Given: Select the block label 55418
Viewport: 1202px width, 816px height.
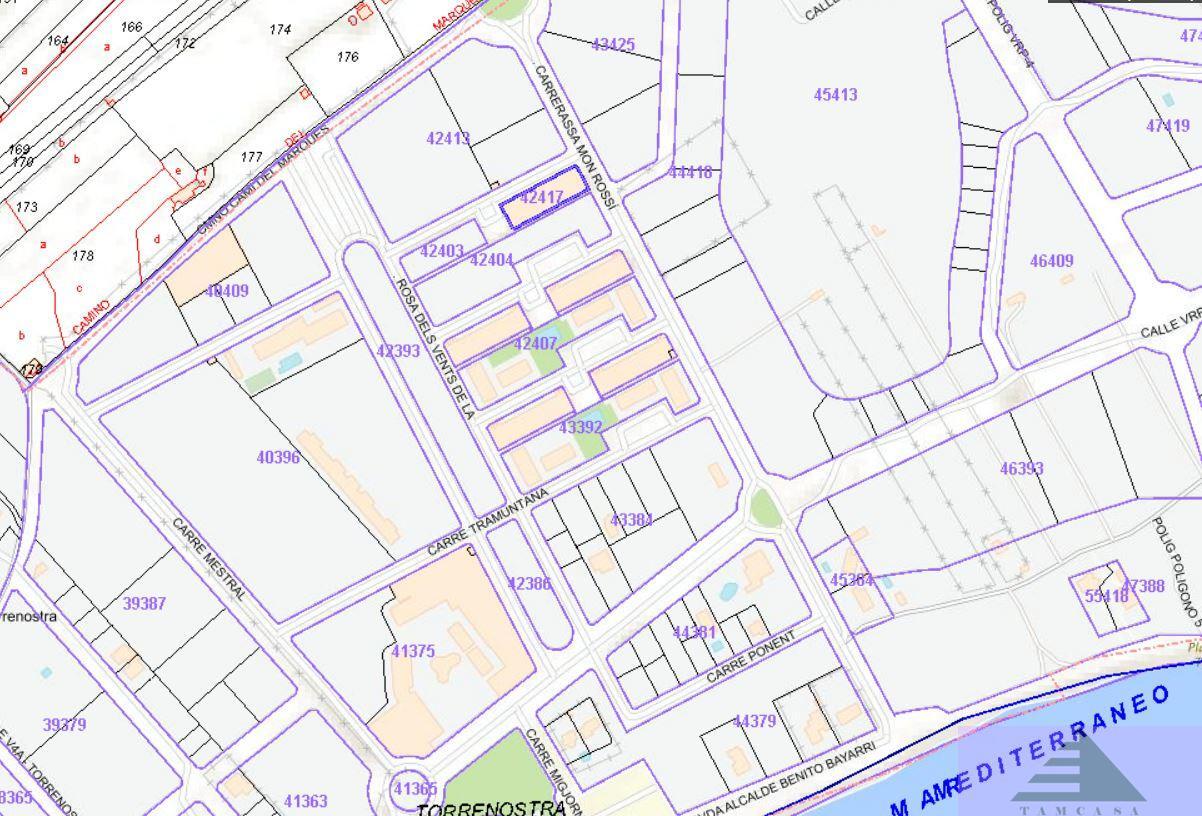Looking at the screenshot, I should click(1106, 596).
